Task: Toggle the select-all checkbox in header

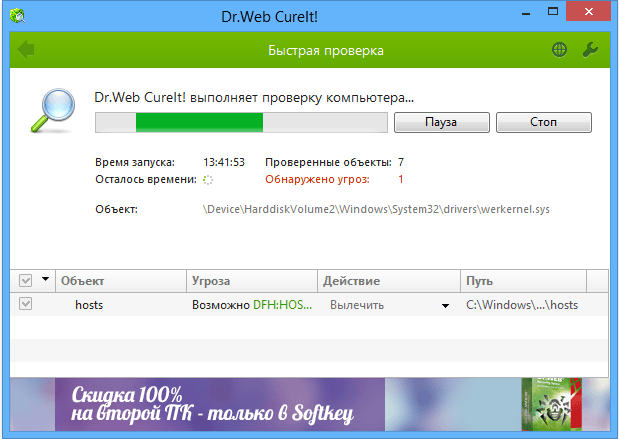Action: [26, 281]
